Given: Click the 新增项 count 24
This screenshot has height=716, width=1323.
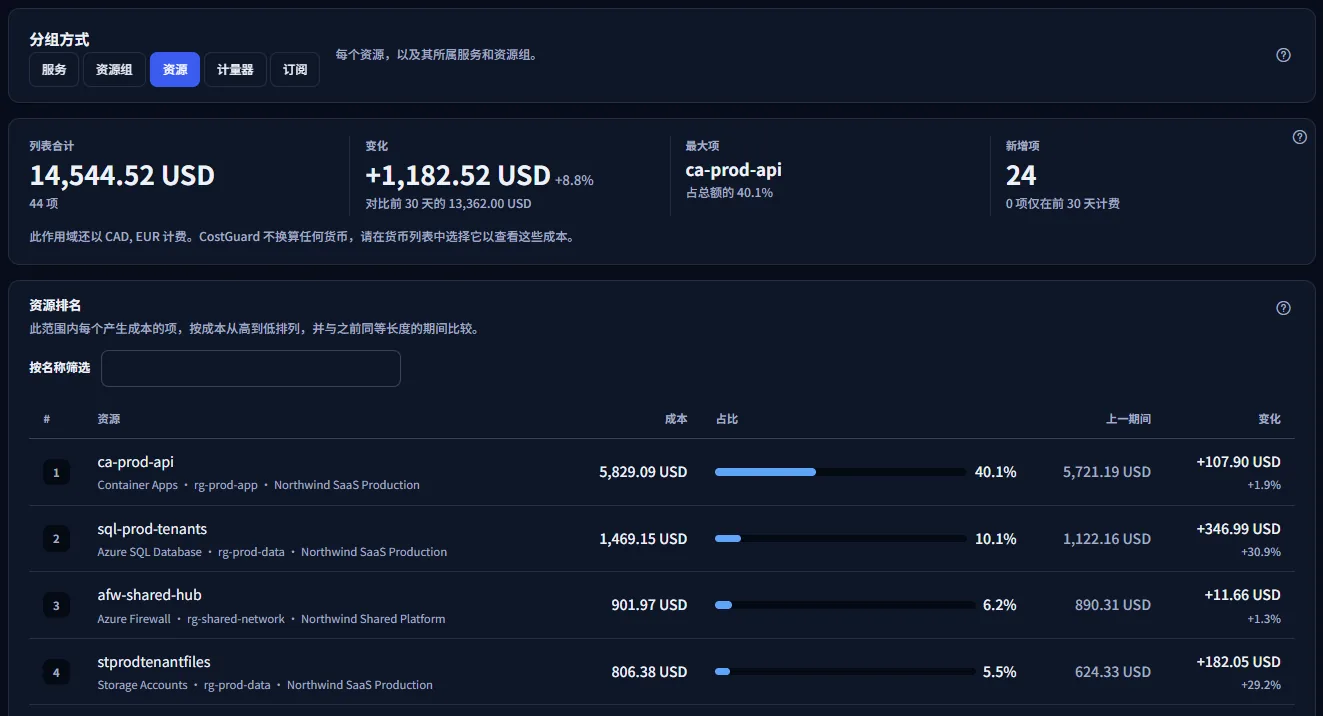Looking at the screenshot, I should 1021,176.
